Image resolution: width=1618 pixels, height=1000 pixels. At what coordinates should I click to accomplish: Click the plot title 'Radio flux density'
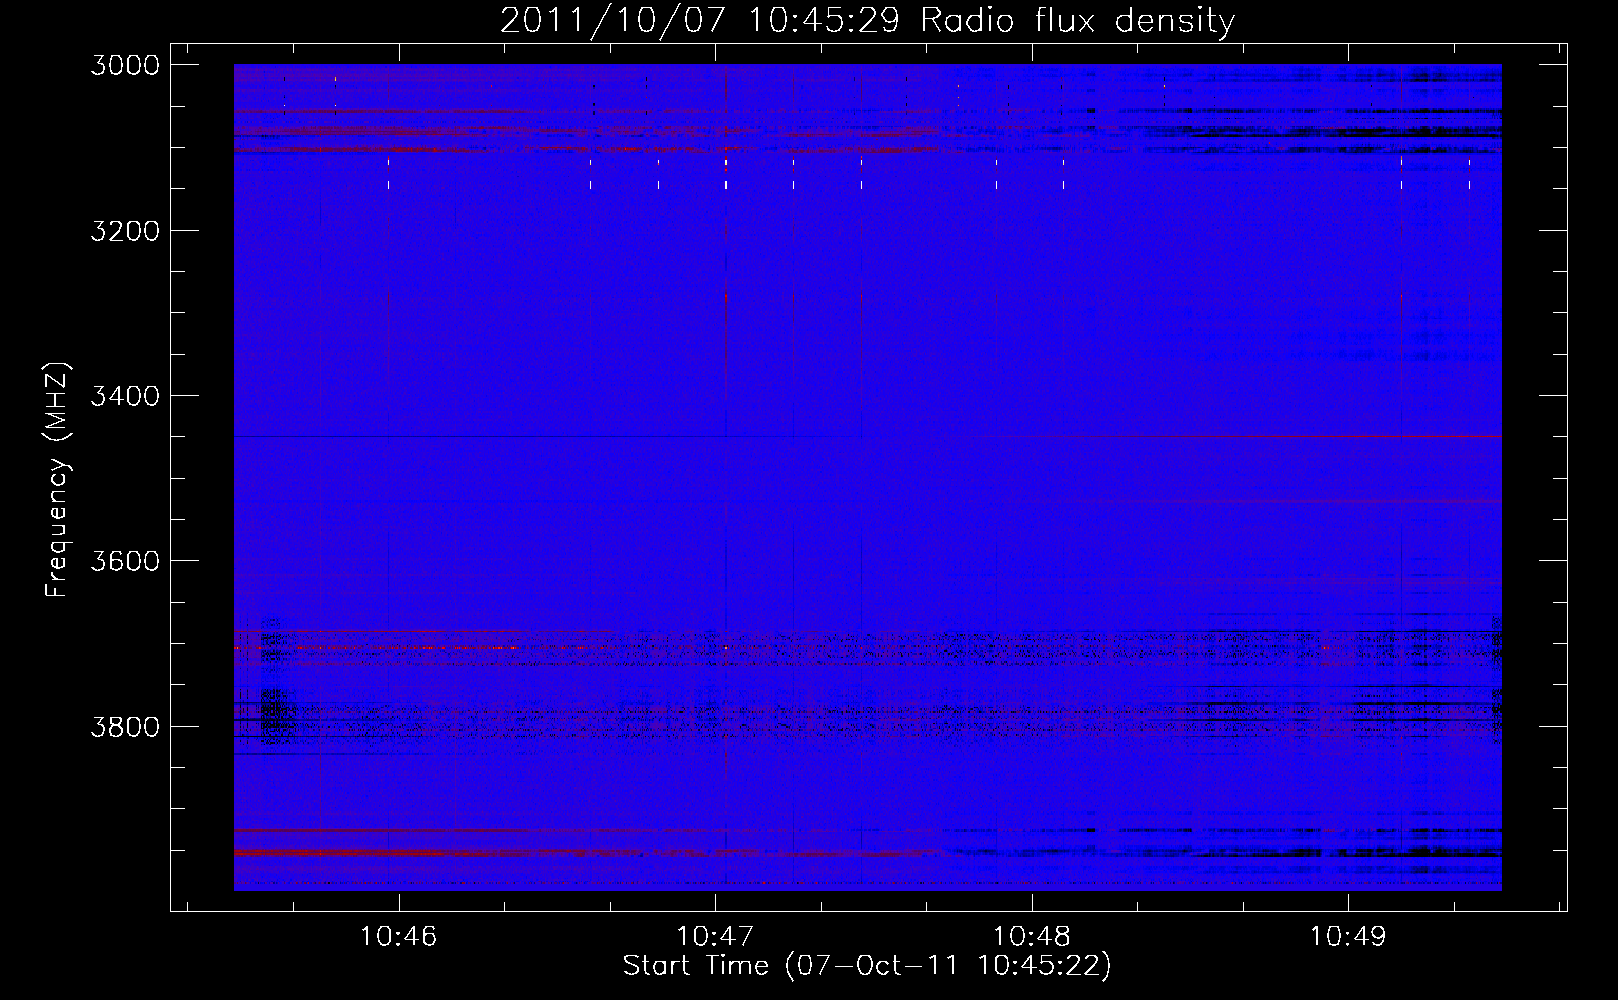(1078, 21)
